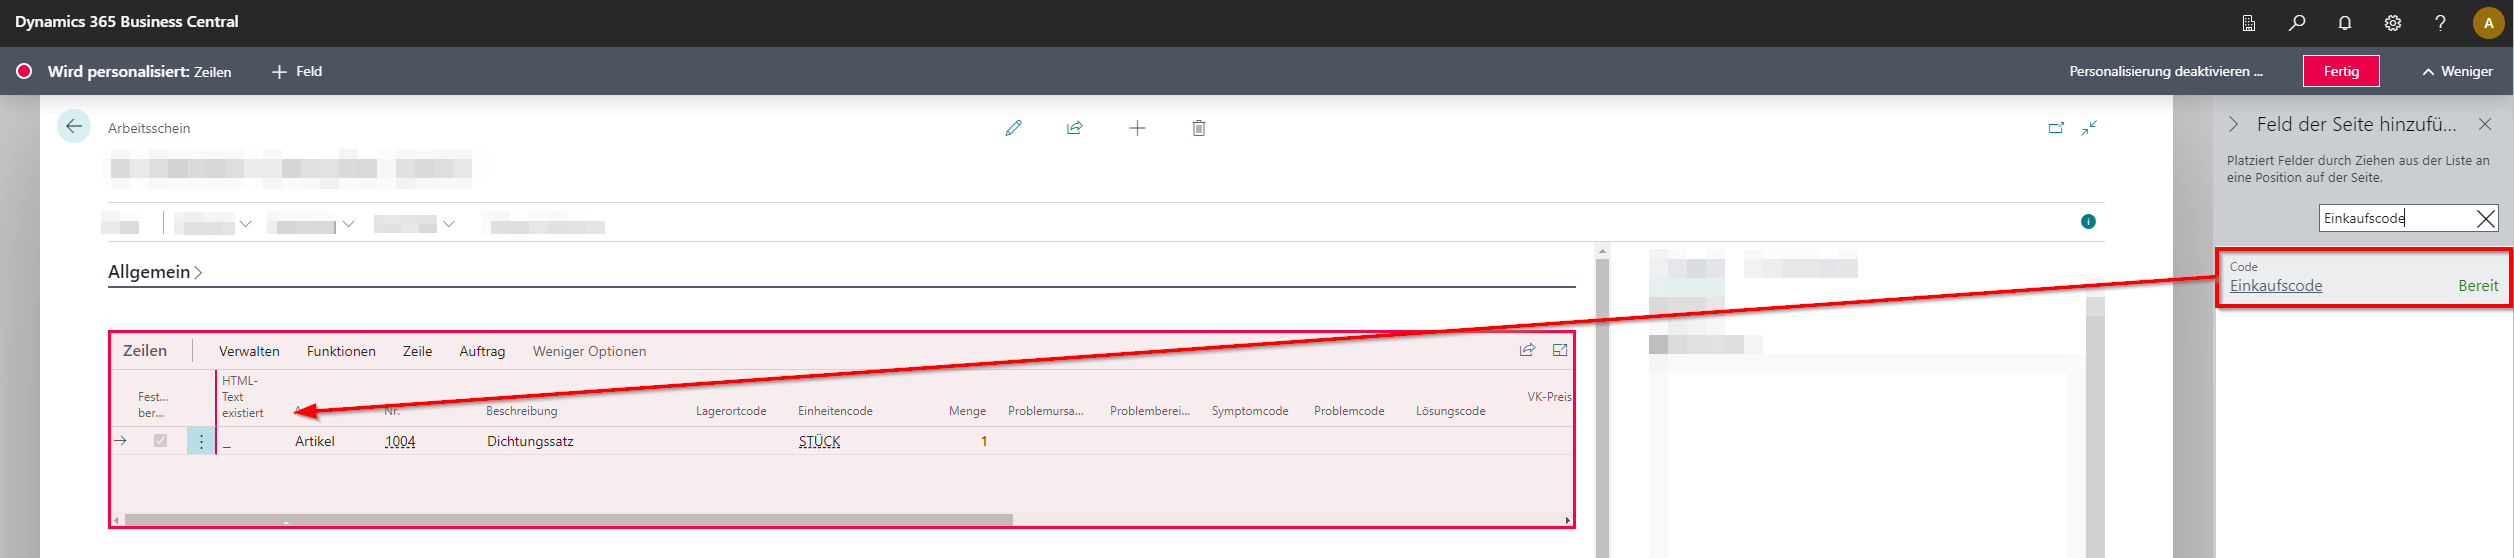Click Weniger Optionen in Zeilen
The image size is (2514, 558).
[x=589, y=351]
